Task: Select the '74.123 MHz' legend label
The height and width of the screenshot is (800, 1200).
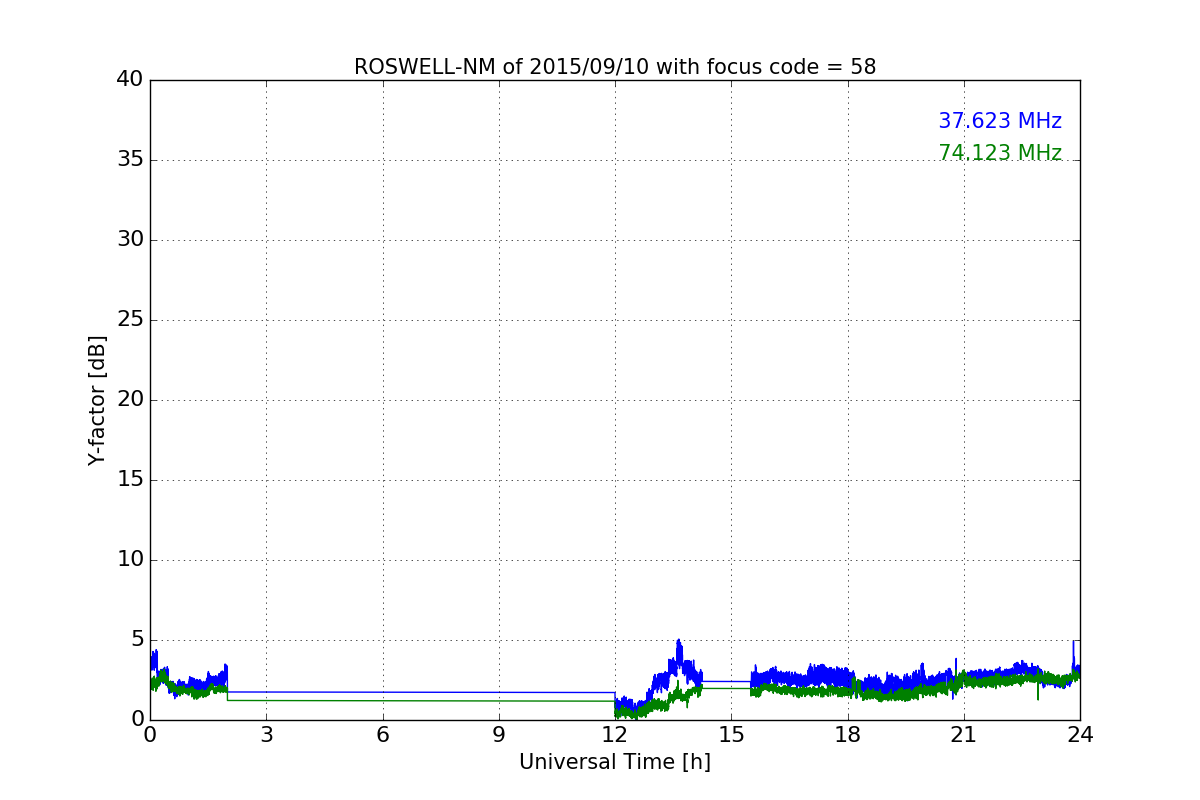Action: tap(1000, 153)
